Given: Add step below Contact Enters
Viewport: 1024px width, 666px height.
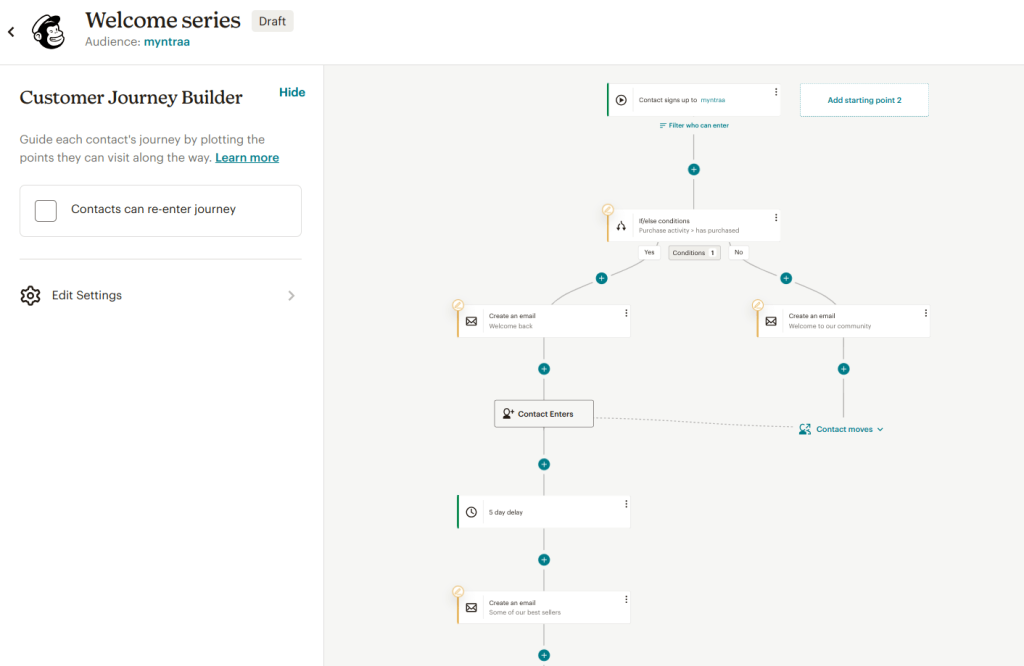Looking at the screenshot, I should 544,464.
